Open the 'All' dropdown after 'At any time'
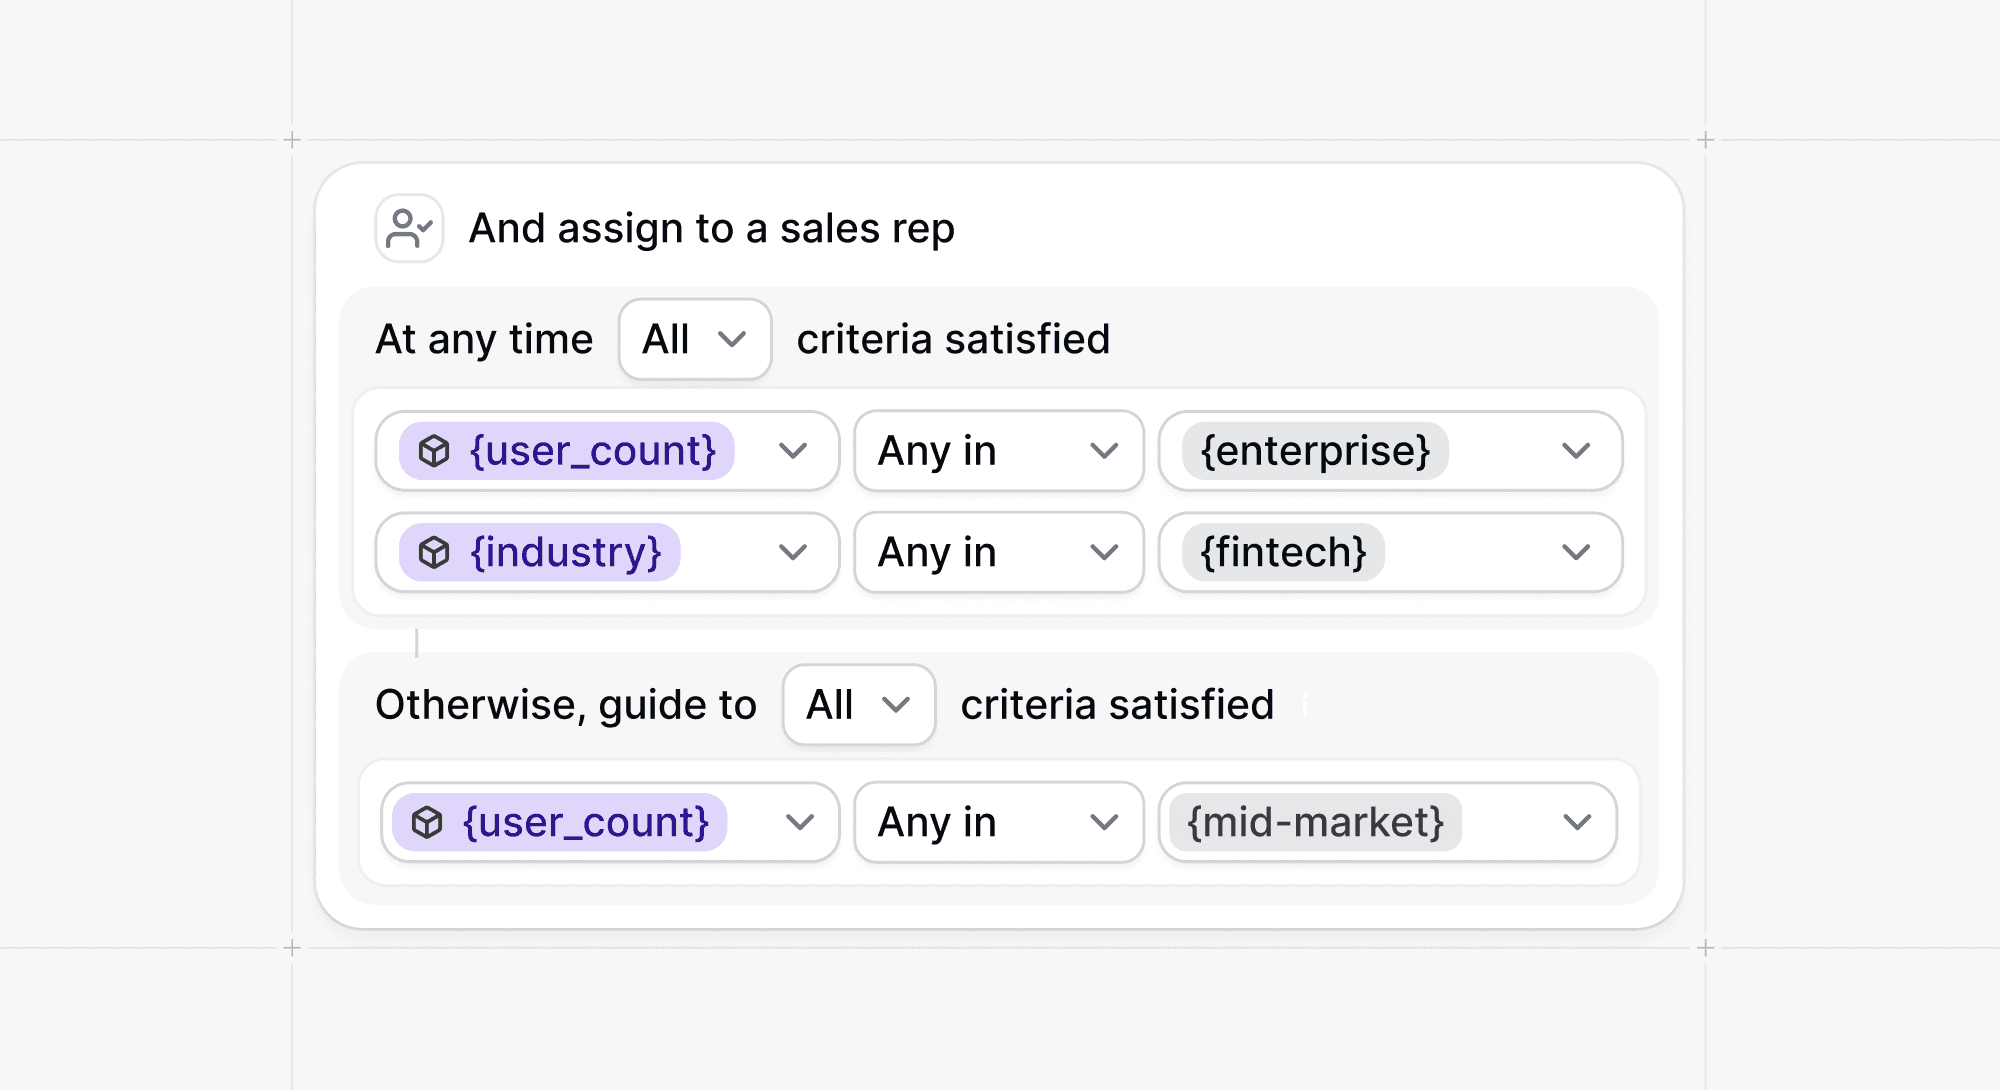 tap(695, 339)
